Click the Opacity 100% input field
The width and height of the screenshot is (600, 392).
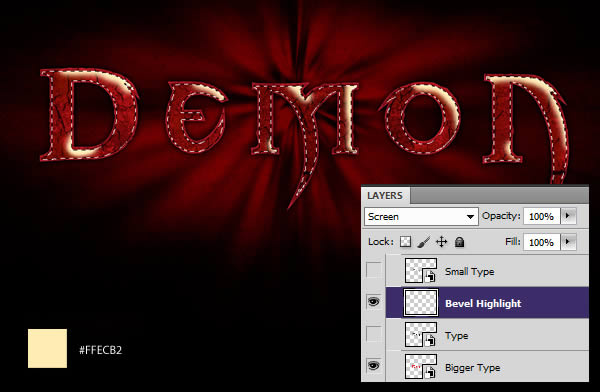(541, 216)
